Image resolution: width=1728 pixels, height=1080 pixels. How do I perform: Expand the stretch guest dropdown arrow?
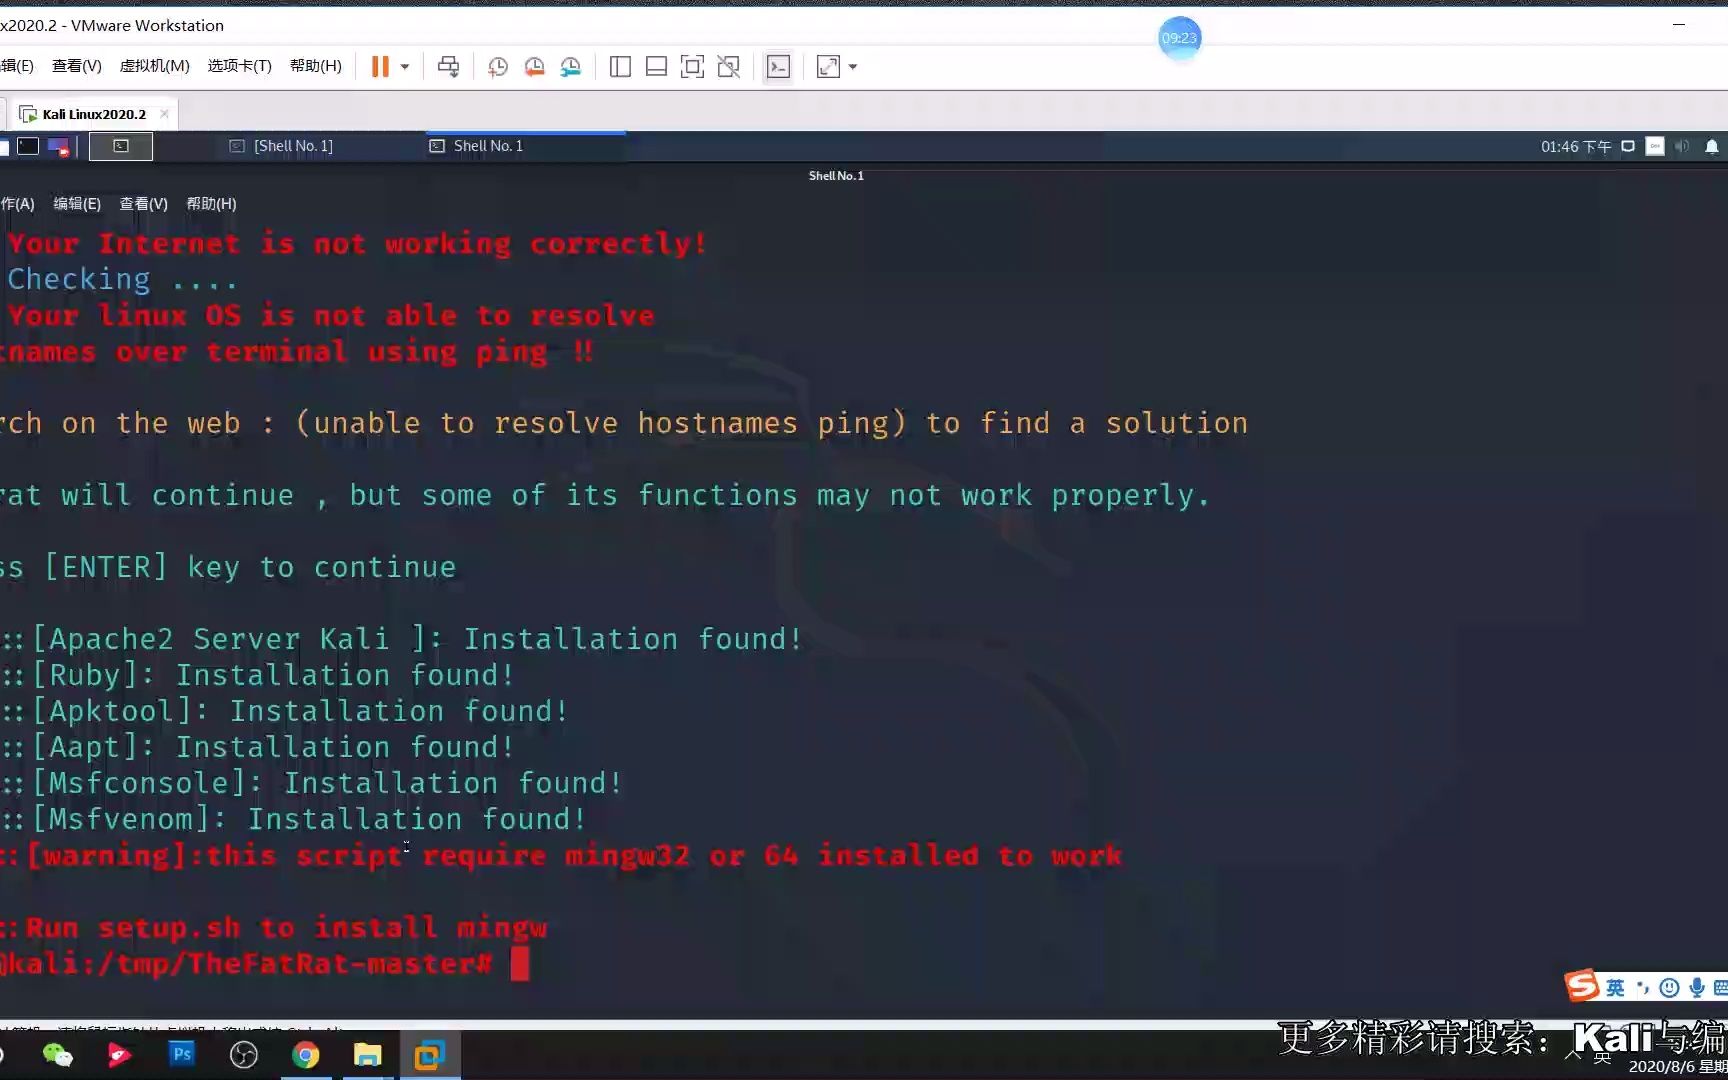click(853, 67)
